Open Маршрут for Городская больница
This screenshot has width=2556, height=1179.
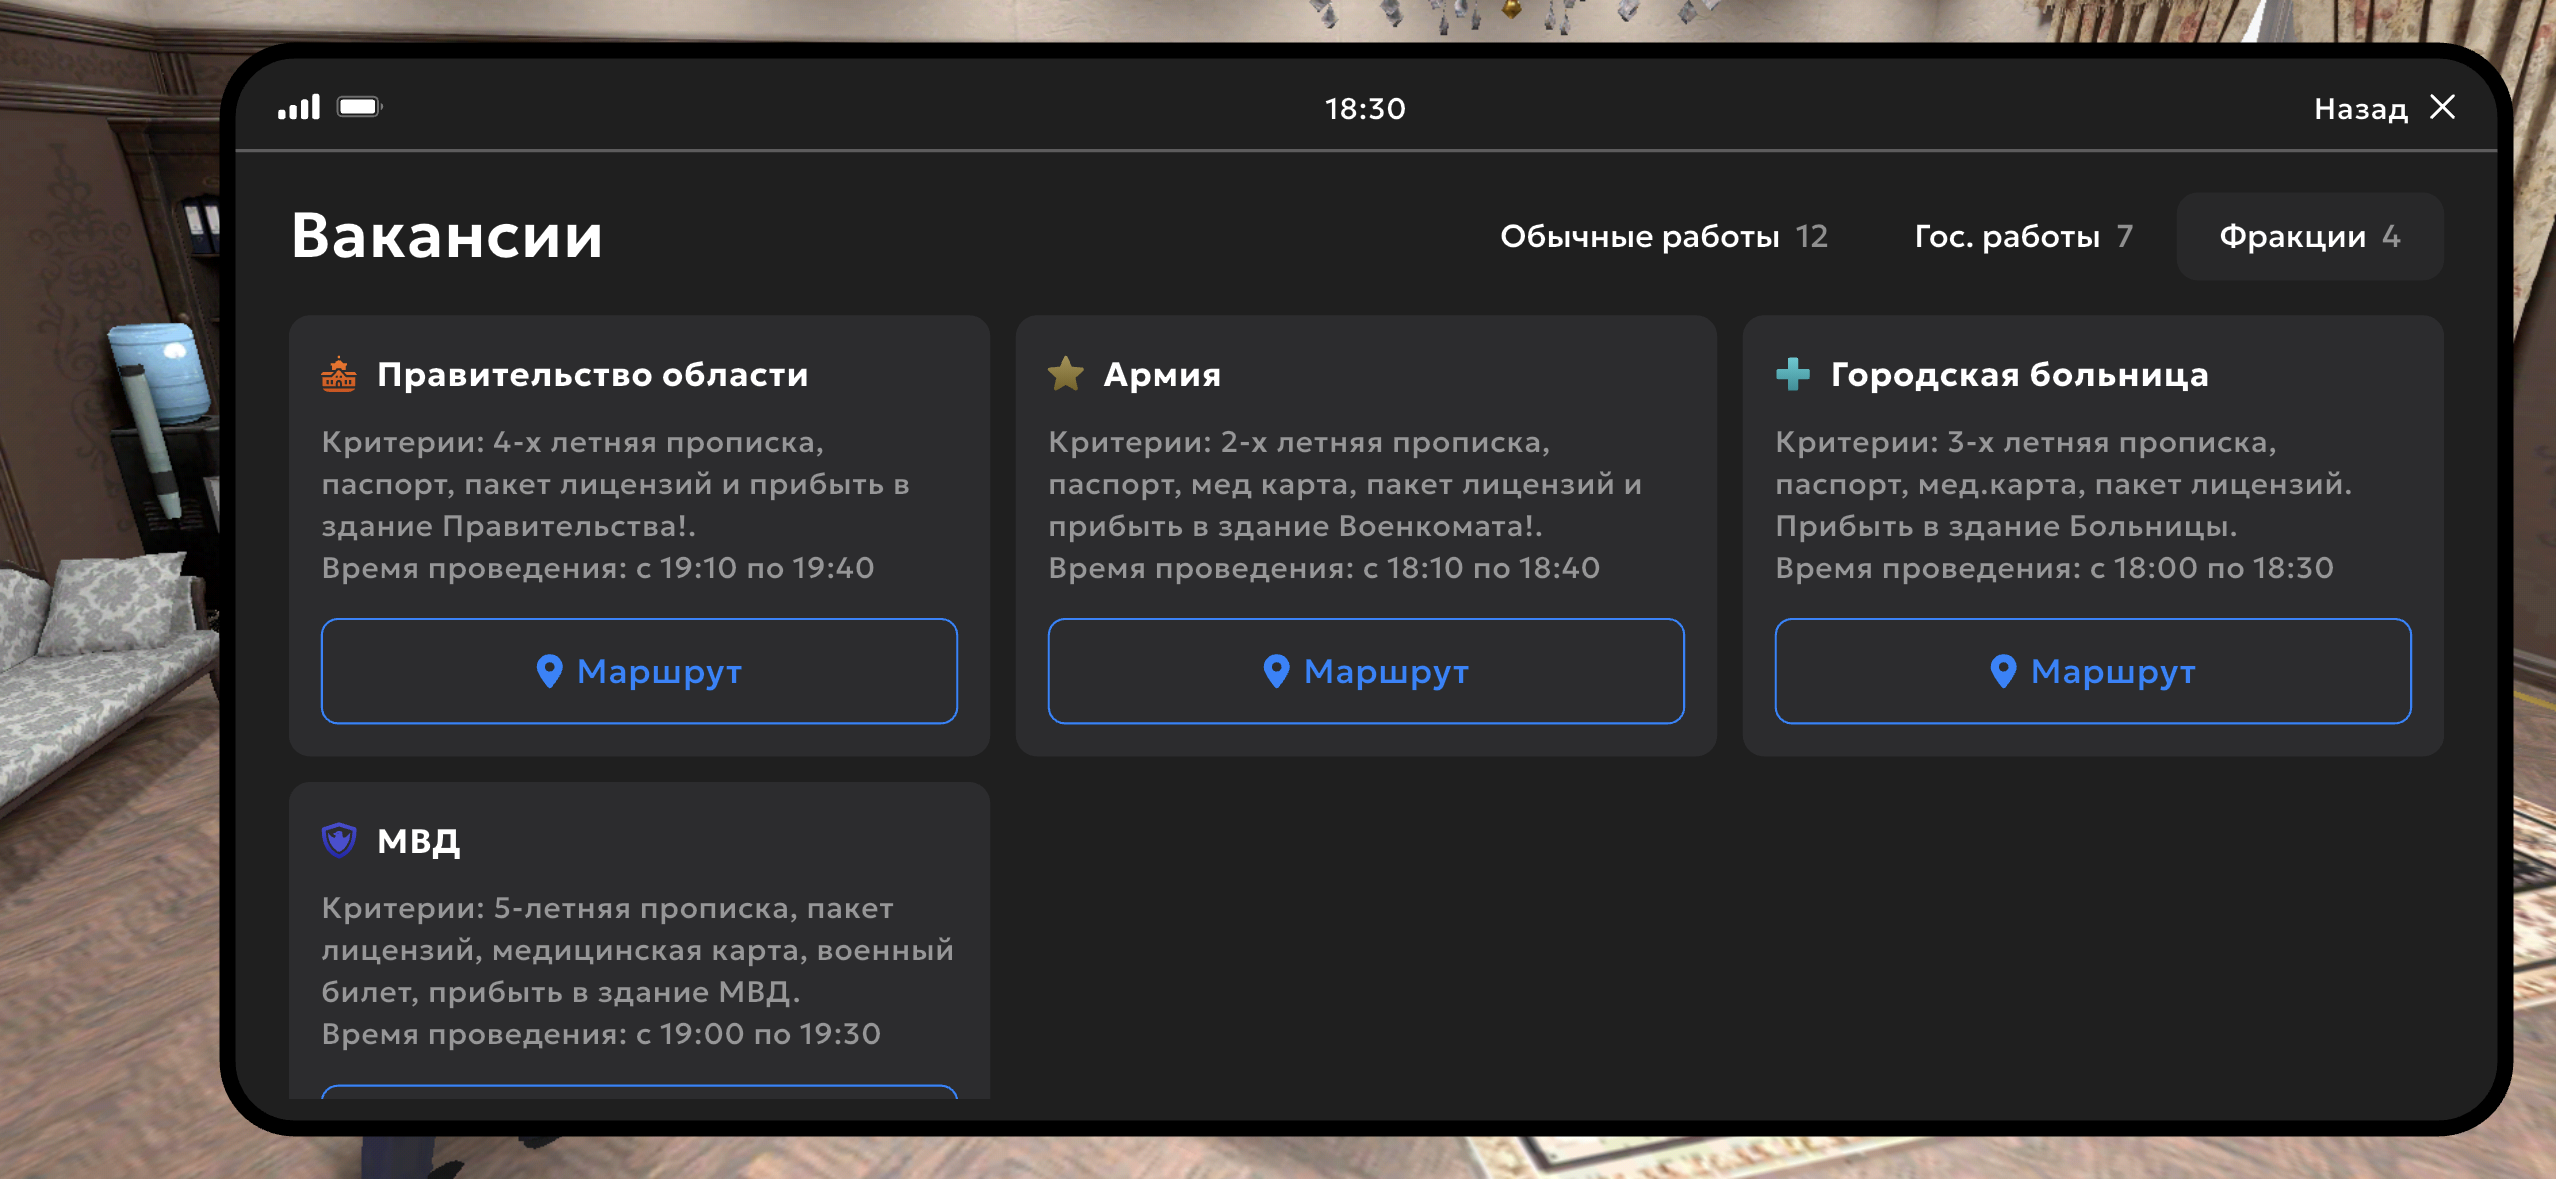point(2092,671)
